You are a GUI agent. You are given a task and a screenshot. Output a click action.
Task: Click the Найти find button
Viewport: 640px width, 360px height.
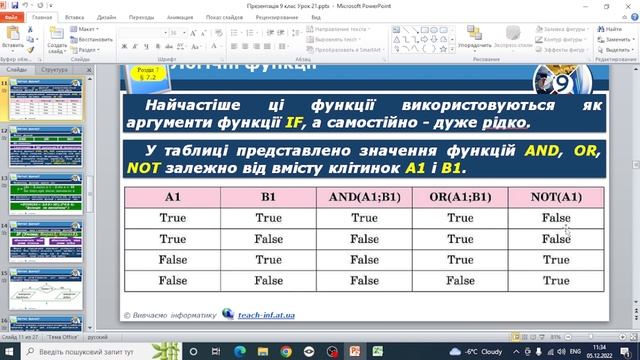(x=610, y=29)
